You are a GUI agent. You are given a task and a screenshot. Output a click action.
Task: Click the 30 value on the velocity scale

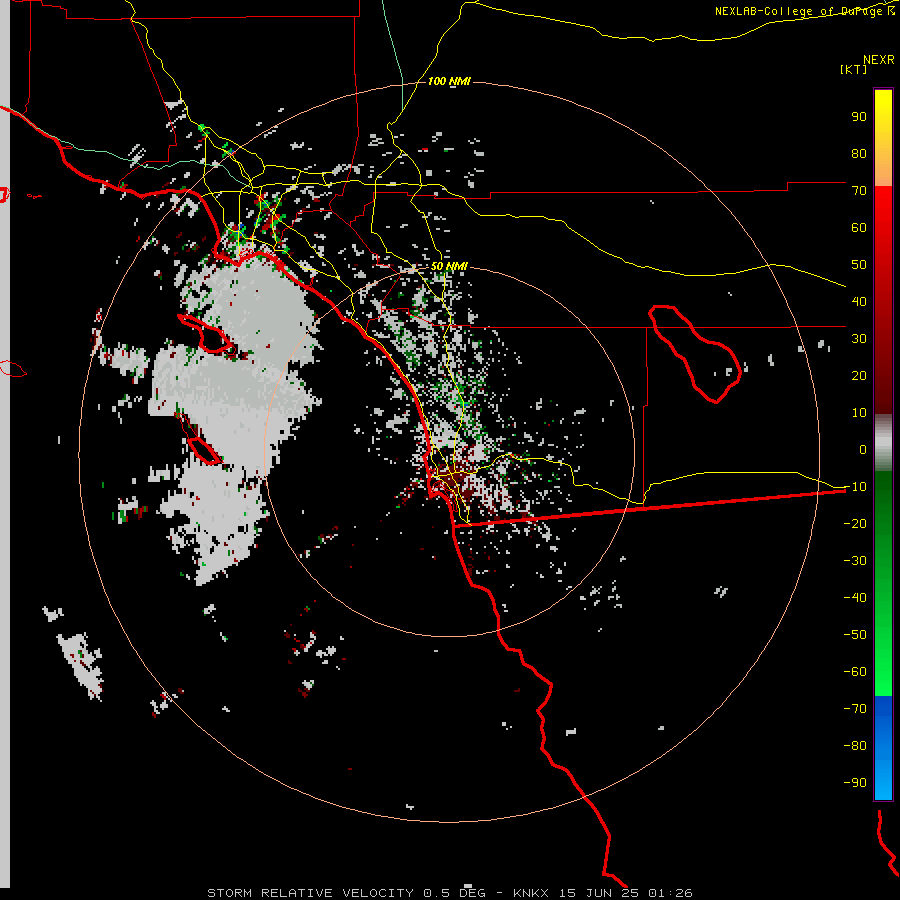coord(859,339)
